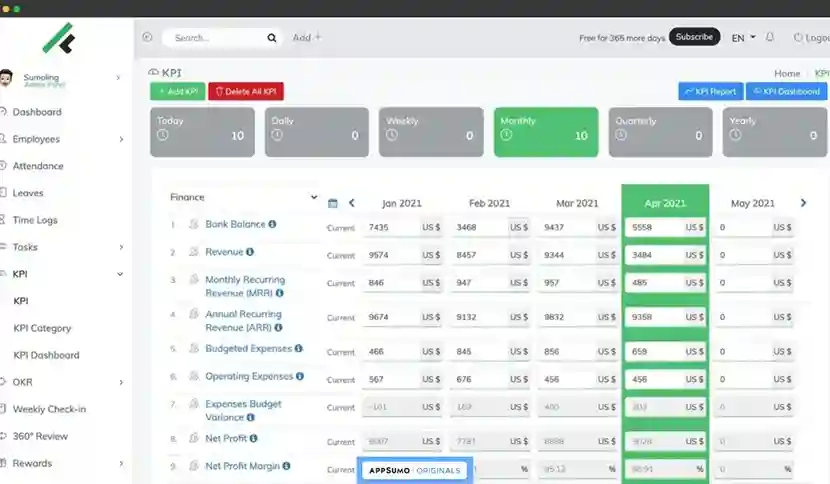Image resolution: width=830 pixels, height=484 pixels.
Task: Show info for Bank Balance KPI
Action: (x=272, y=224)
